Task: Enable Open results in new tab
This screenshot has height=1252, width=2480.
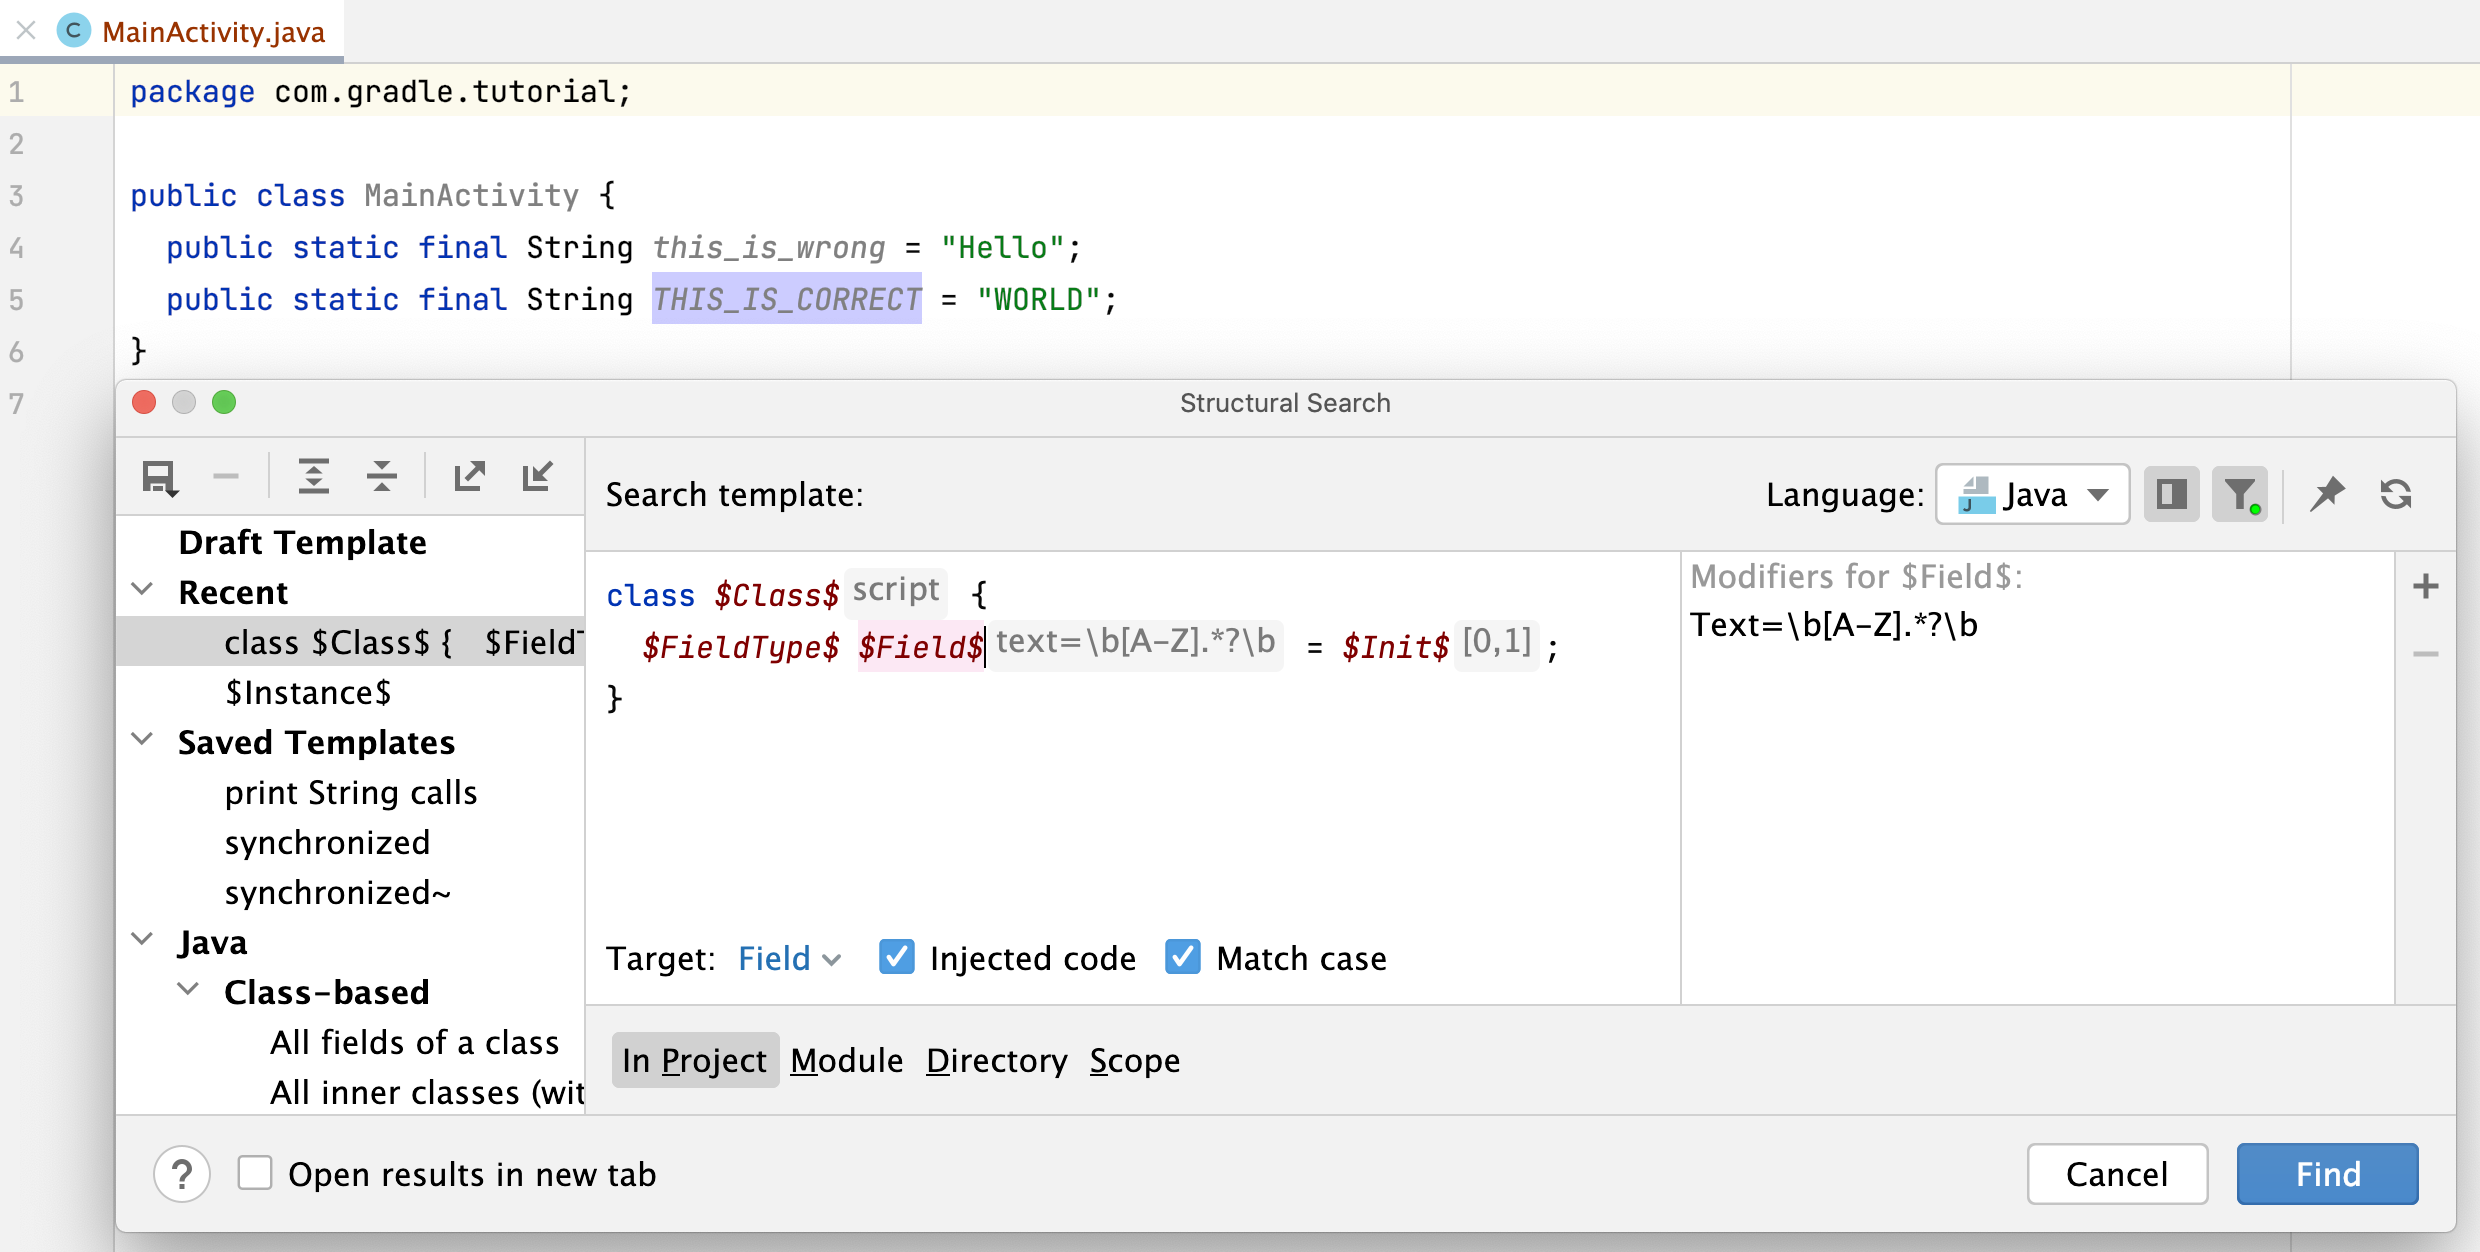Action: pyautogui.click(x=255, y=1173)
